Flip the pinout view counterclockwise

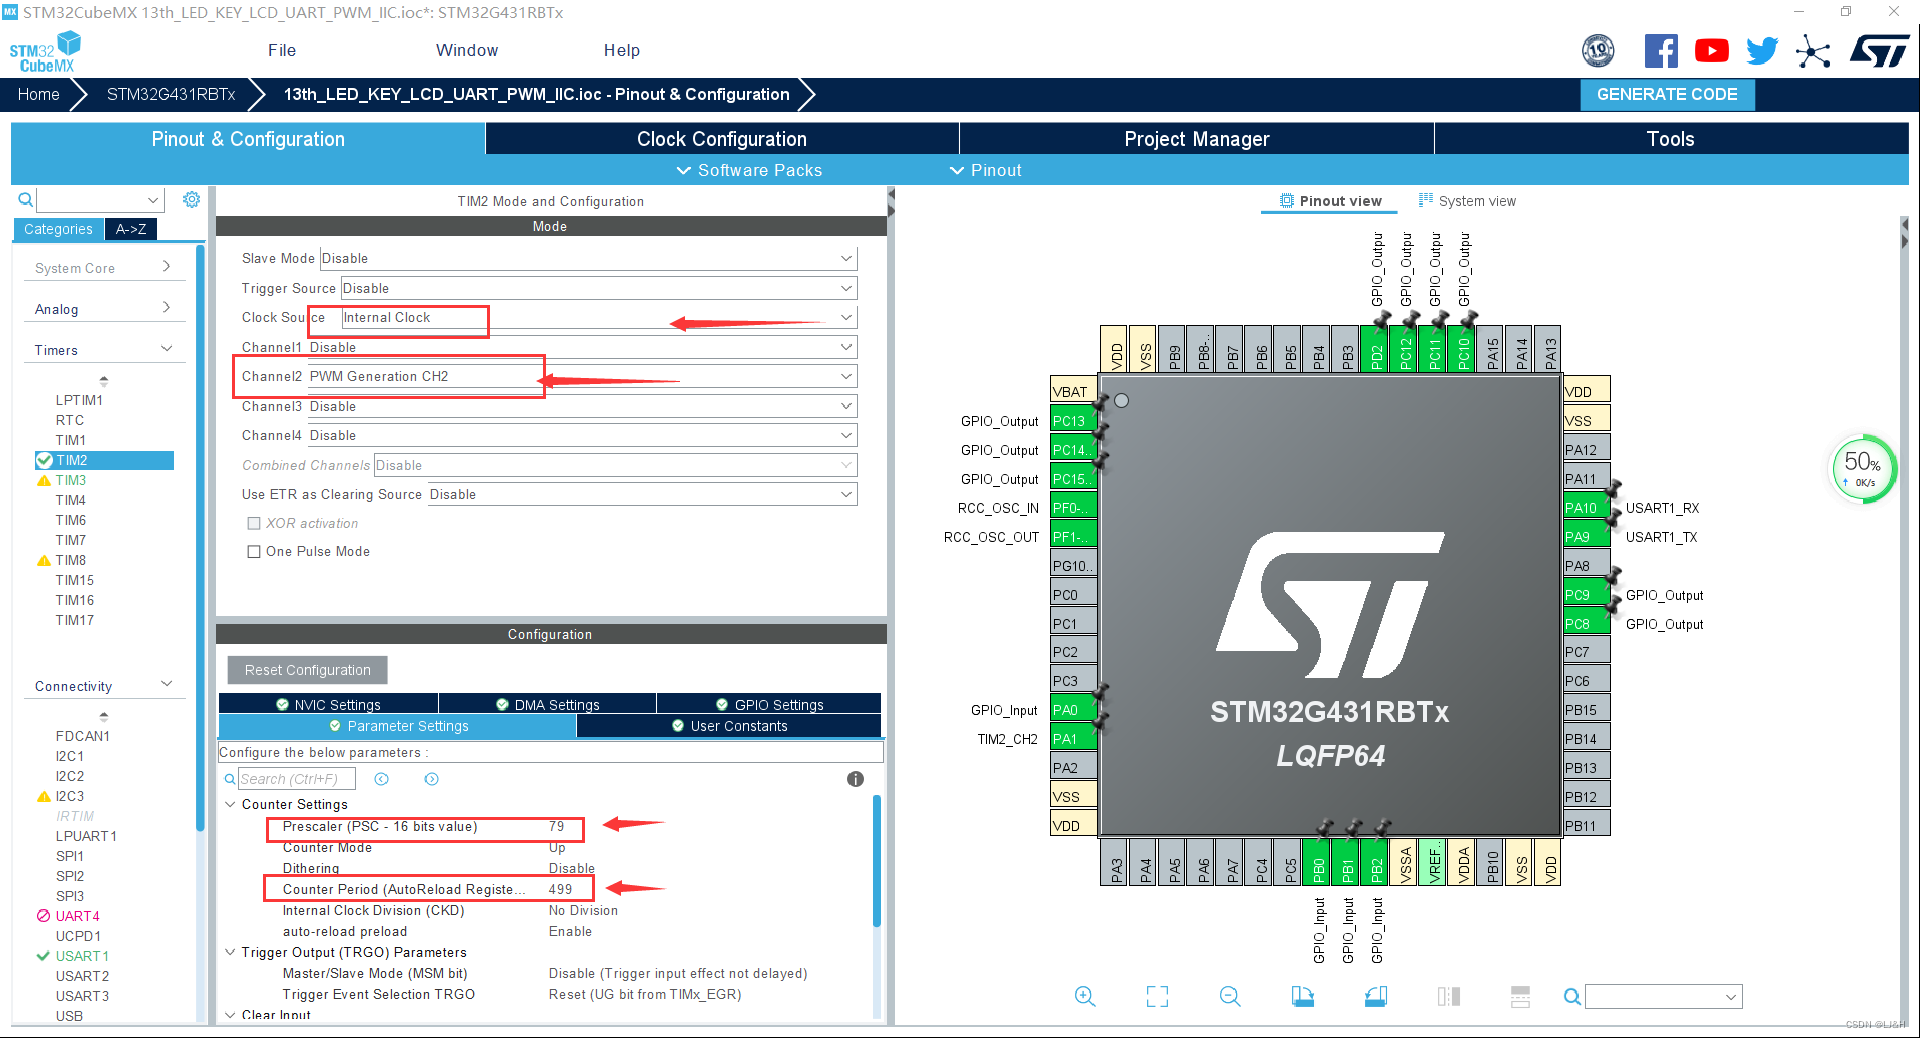1375,996
